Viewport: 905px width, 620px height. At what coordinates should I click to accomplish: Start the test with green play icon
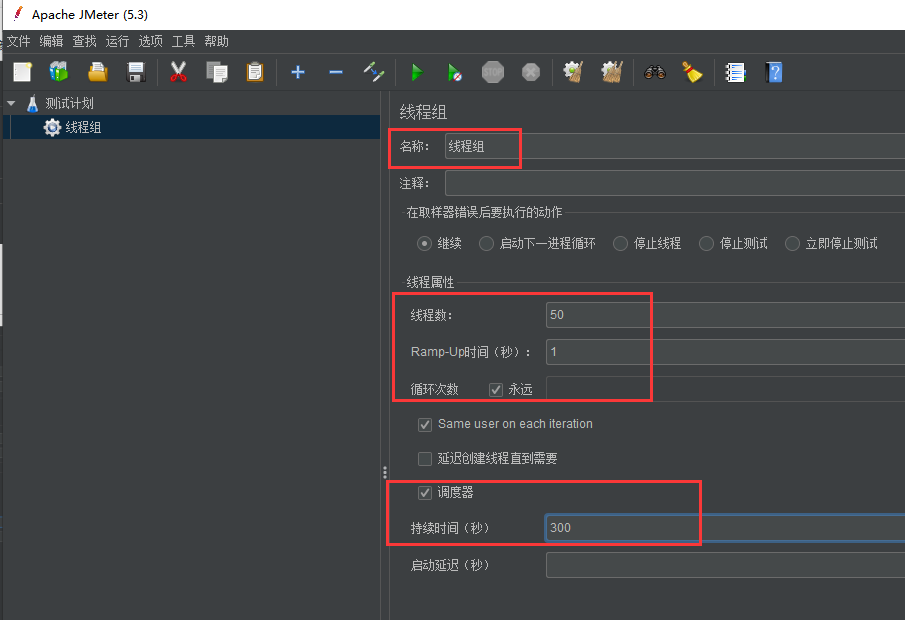tap(417, 72)
